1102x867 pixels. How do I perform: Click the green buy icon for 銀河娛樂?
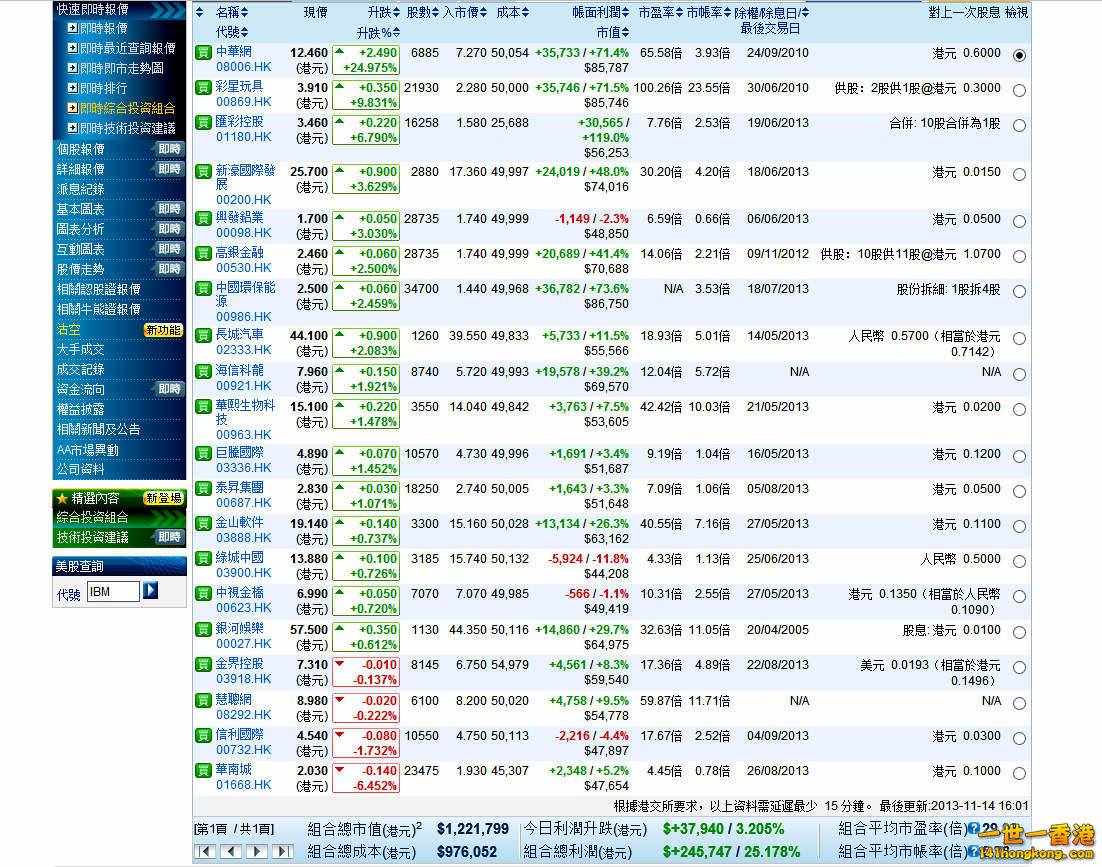pyautogui.click(x=203, y=629)
